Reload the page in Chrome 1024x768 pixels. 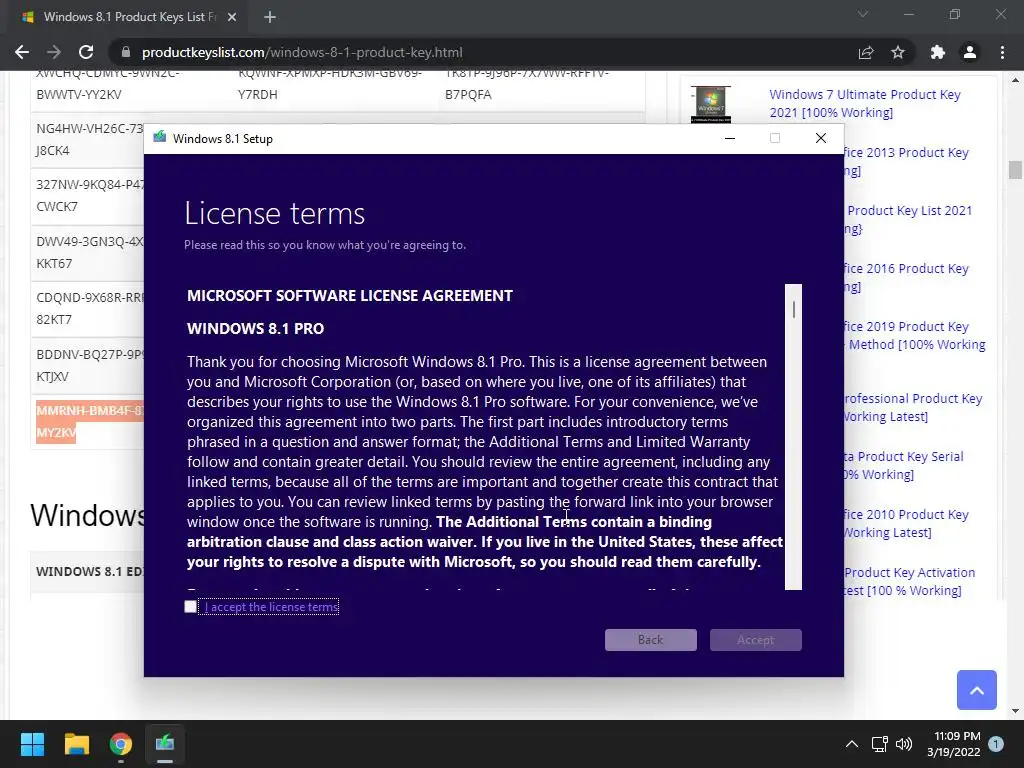click(x=86, y=52)
